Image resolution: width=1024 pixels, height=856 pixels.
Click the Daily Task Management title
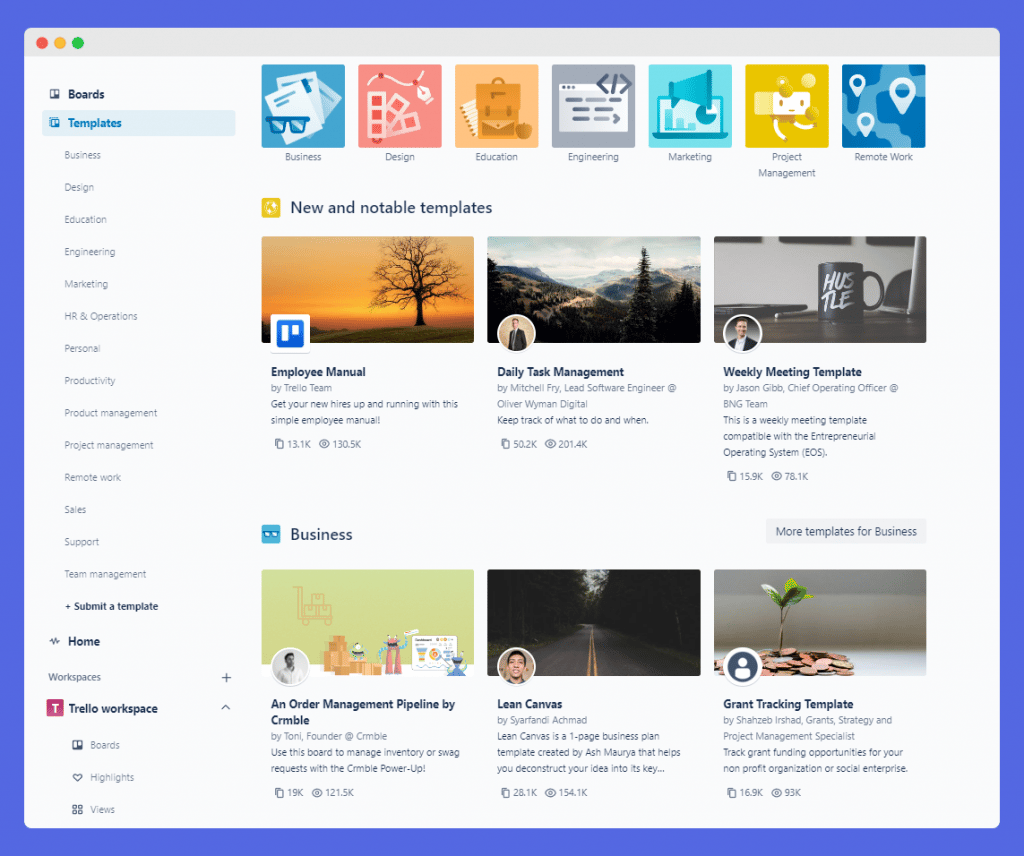pyautogui.click(x=560, y=372)
